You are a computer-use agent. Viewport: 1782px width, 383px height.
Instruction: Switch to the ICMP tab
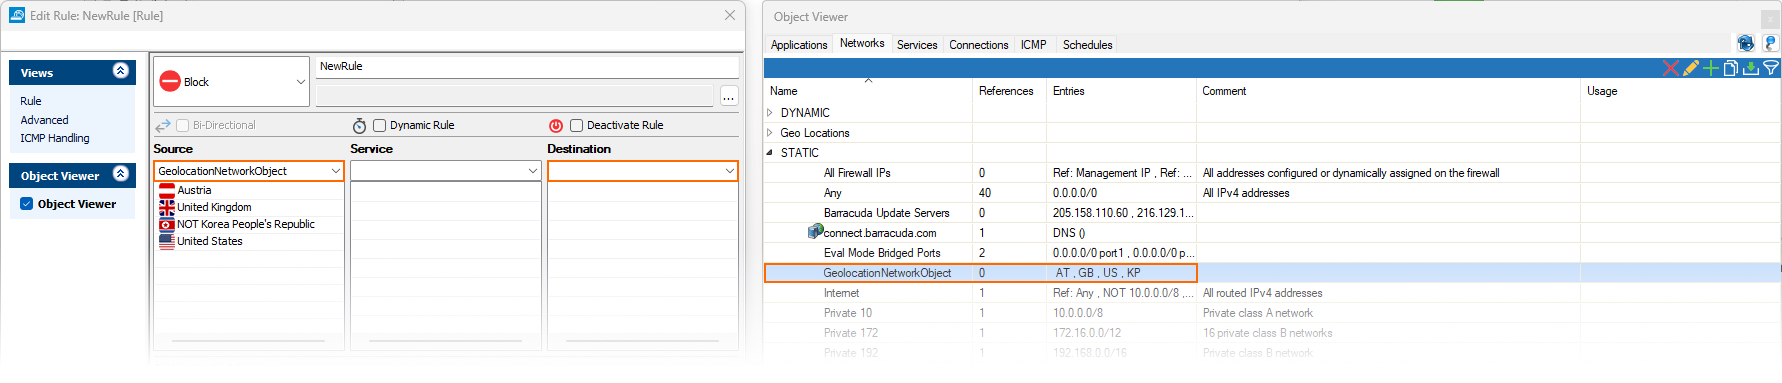tap(1034, 45)
